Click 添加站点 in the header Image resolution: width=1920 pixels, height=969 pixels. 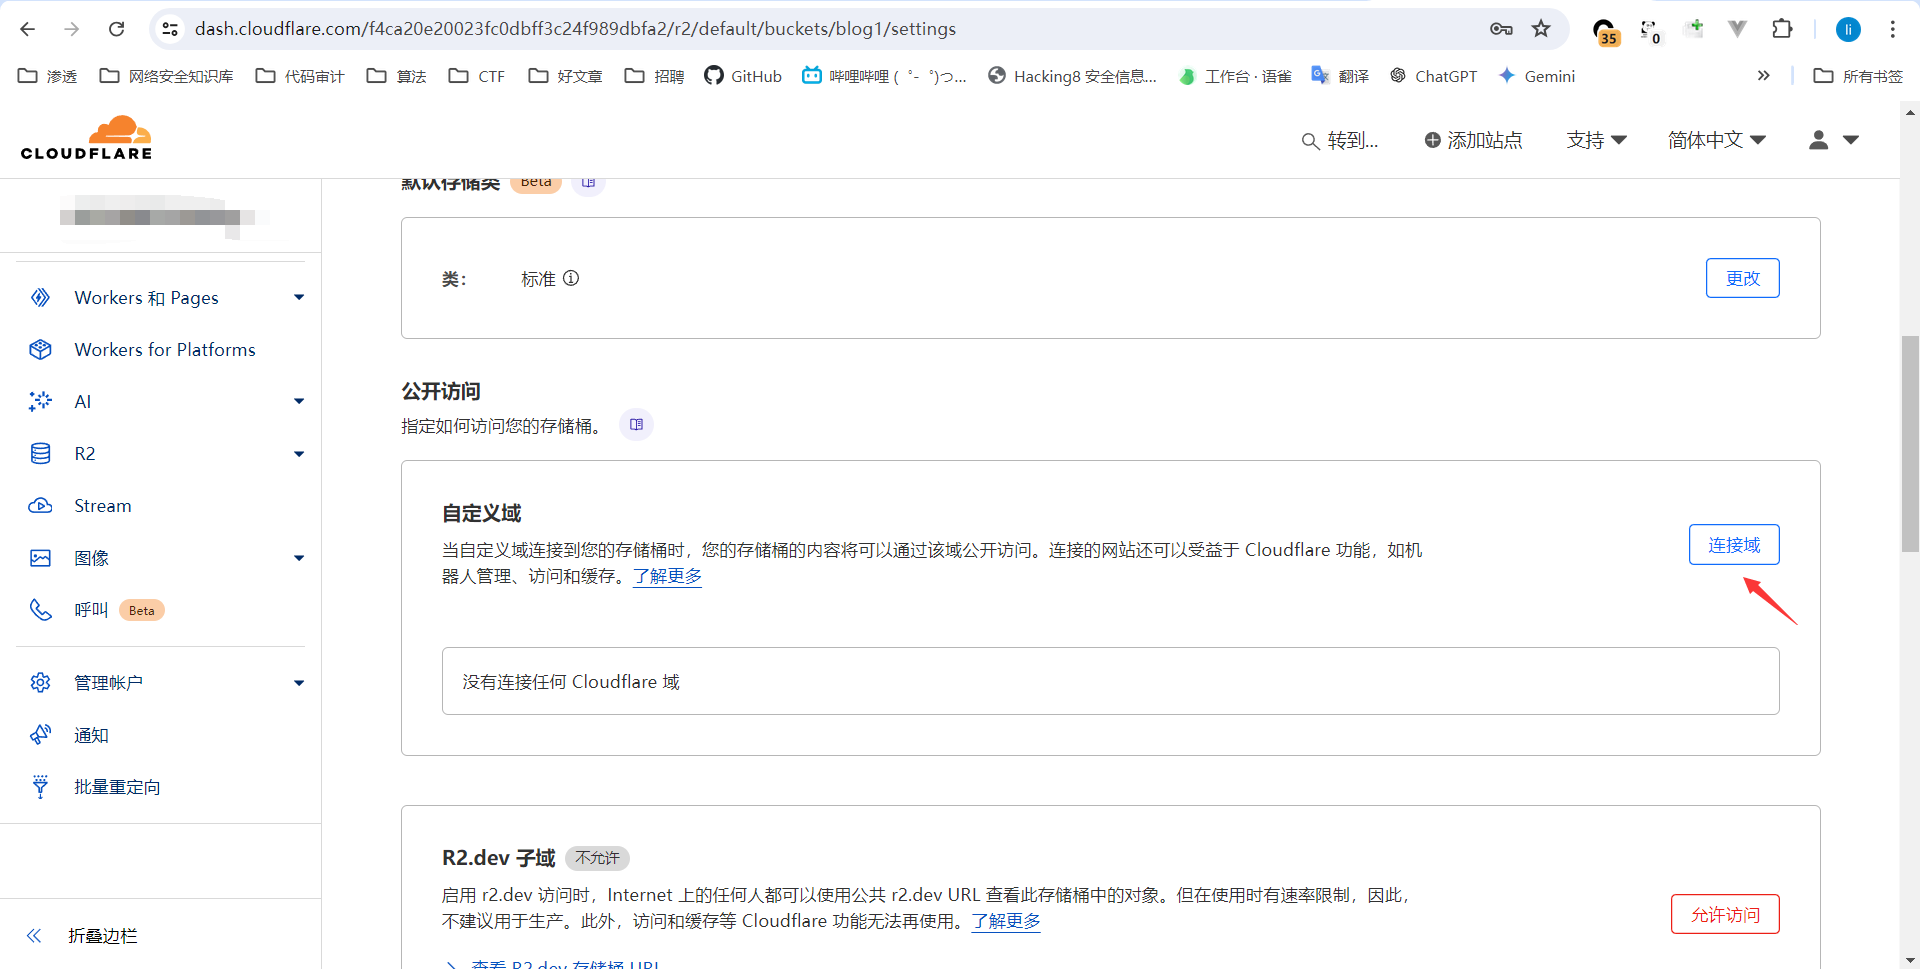(x=1473, y=141)
